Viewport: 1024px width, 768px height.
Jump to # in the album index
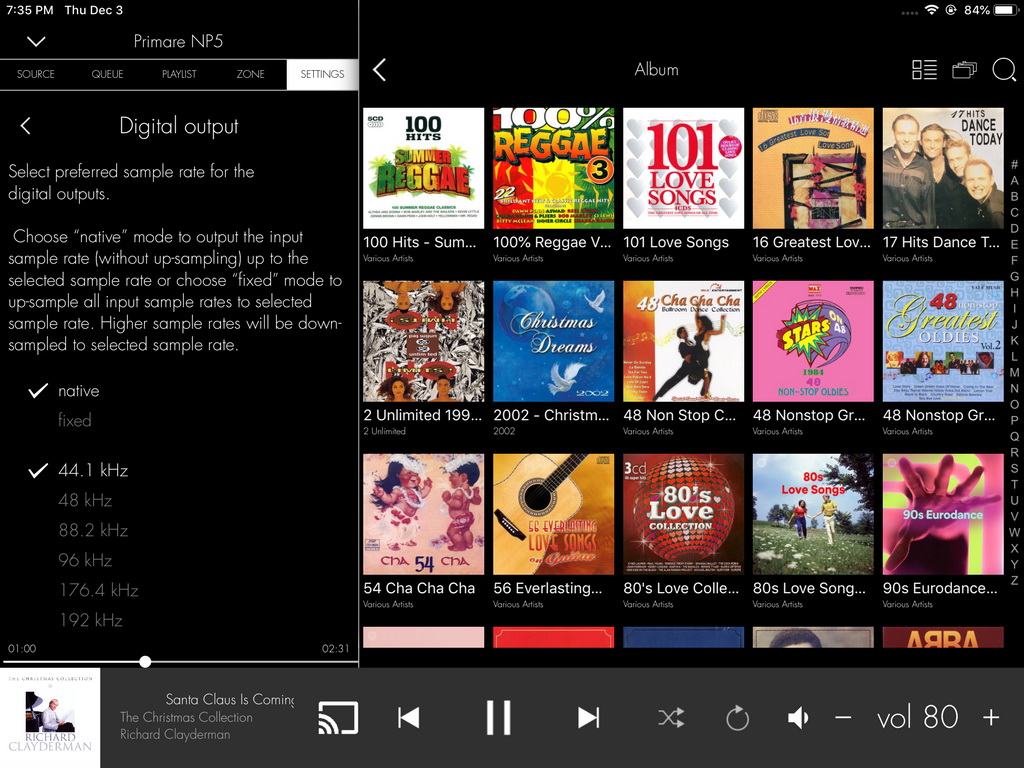tap(1014, 165)
